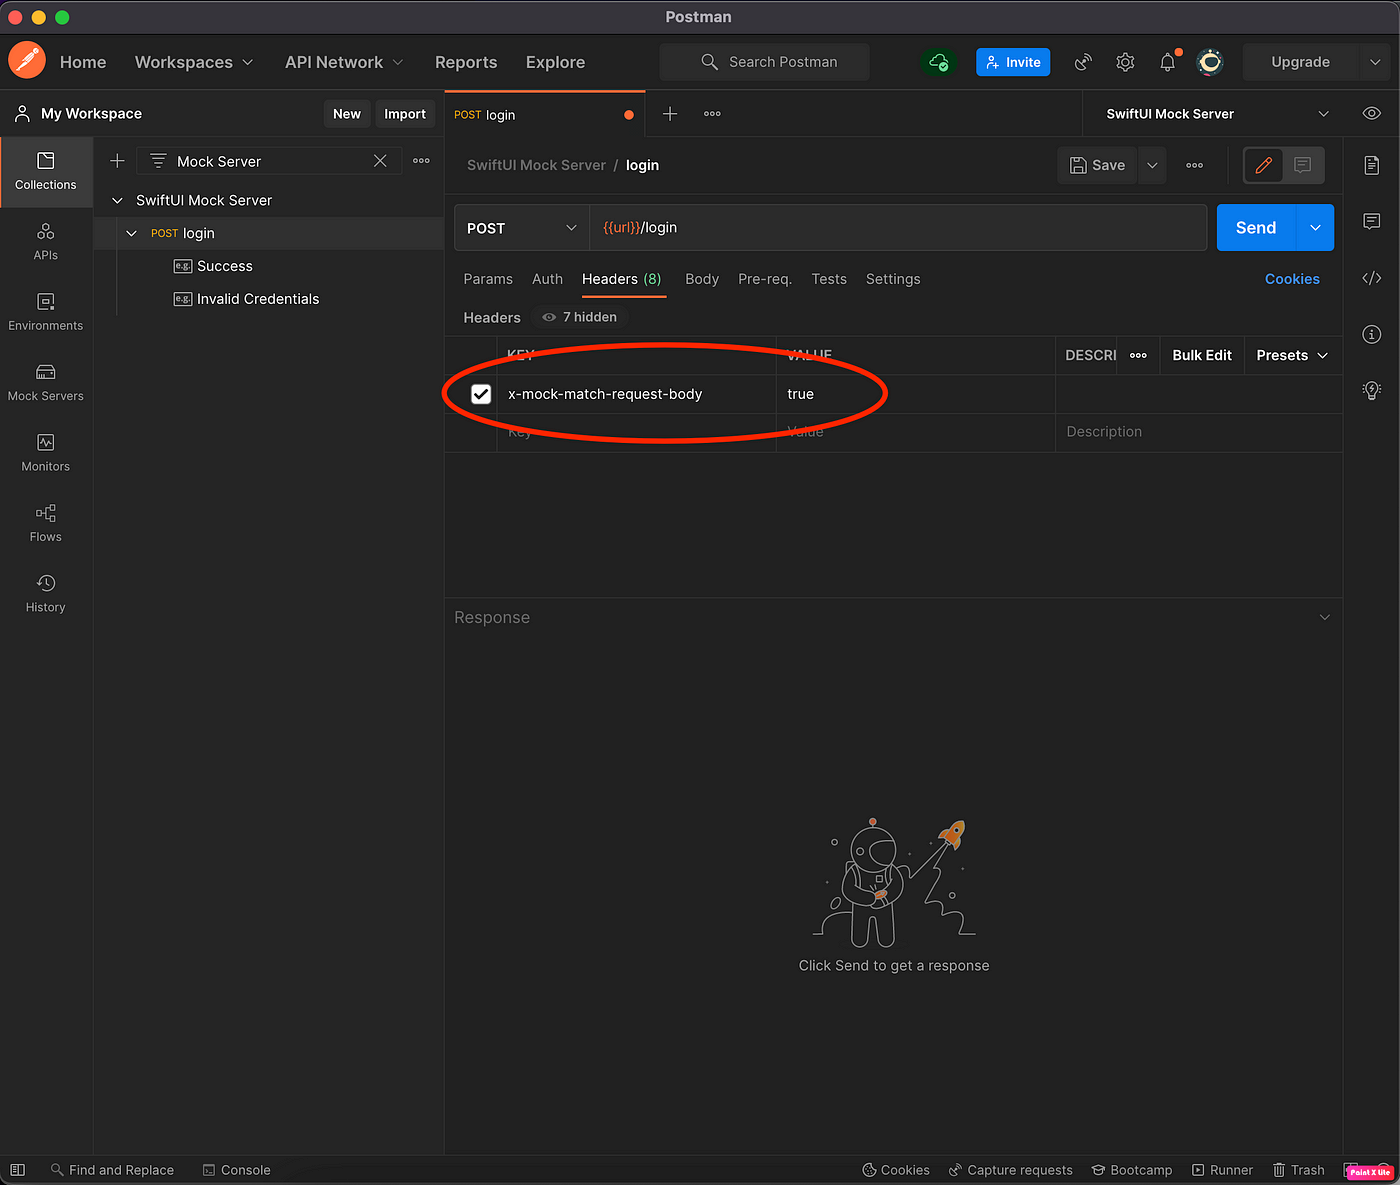1400x1185 pixels.
Task: Open the request info panel
Action: click(x=1372, y=334)
